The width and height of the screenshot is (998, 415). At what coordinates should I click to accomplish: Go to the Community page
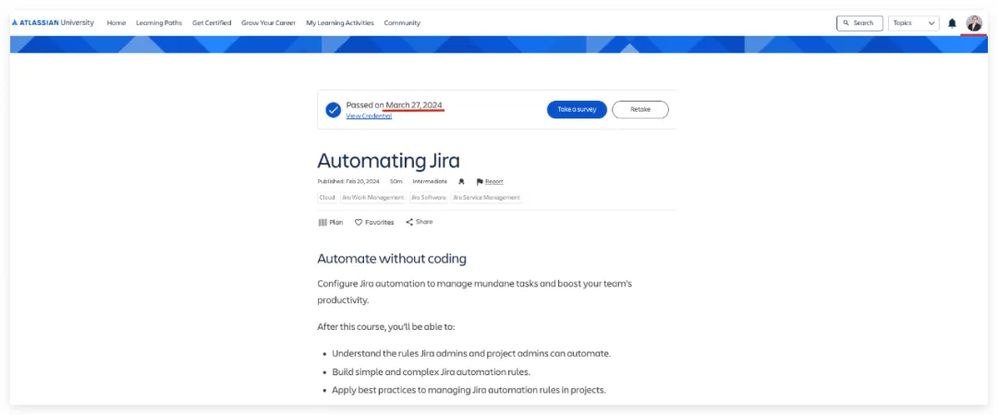(x=402, y=23)
